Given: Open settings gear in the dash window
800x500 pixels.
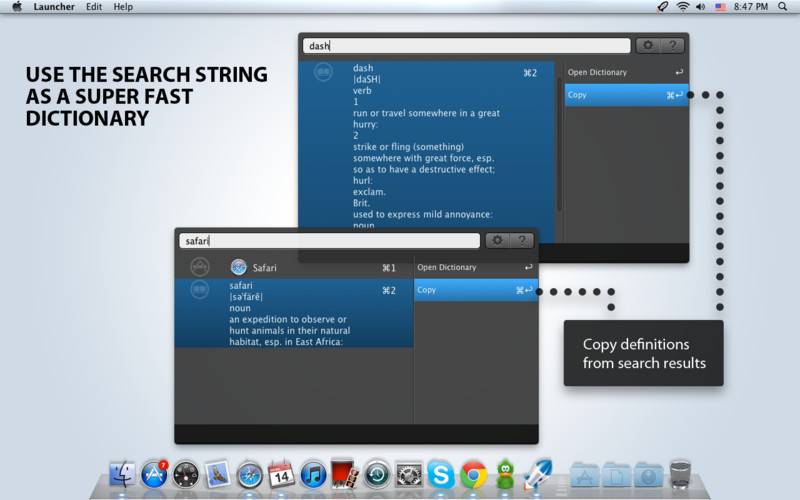Looking at the screenshot, I should (648, 45).
